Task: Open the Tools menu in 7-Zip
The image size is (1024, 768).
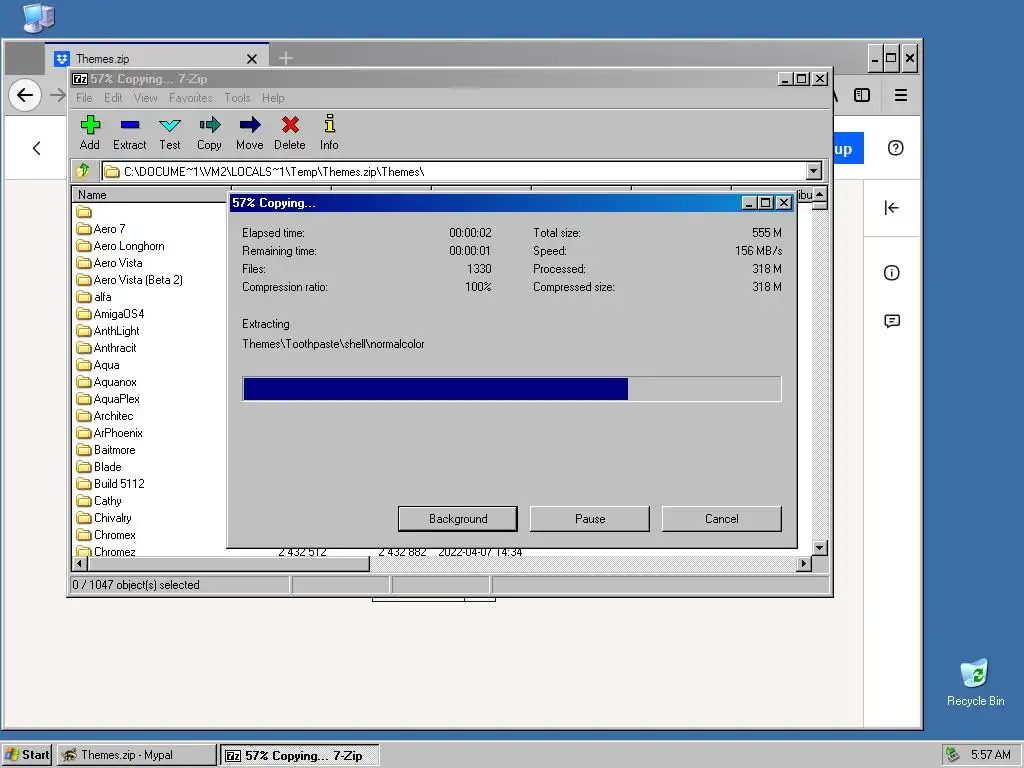Action: coord(237,98)
